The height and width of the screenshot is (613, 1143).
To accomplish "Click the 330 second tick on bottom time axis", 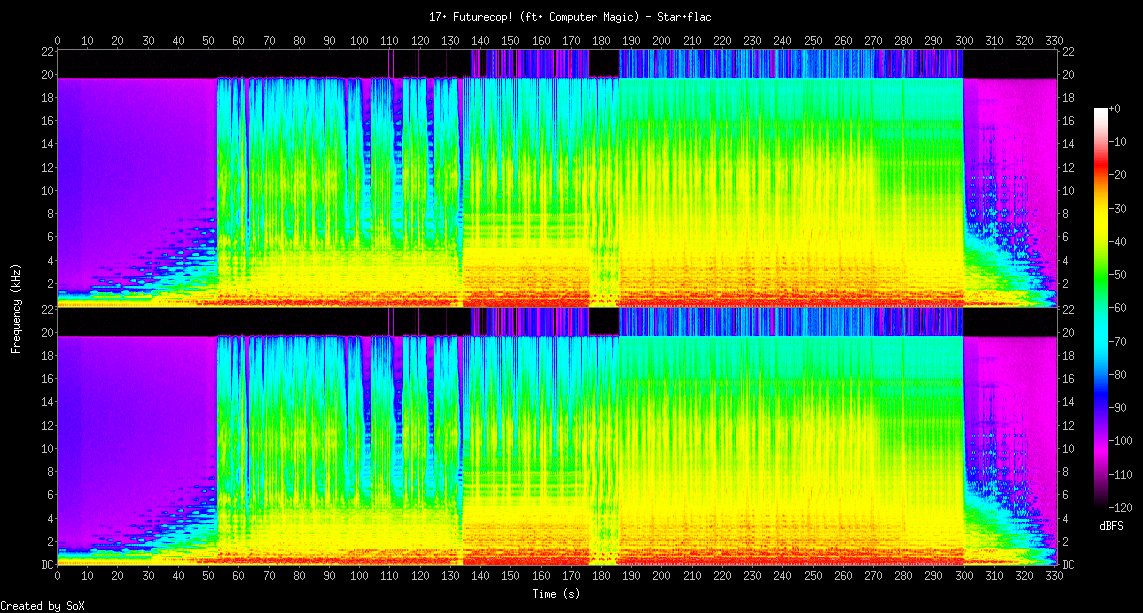I will pos(1054,578).
